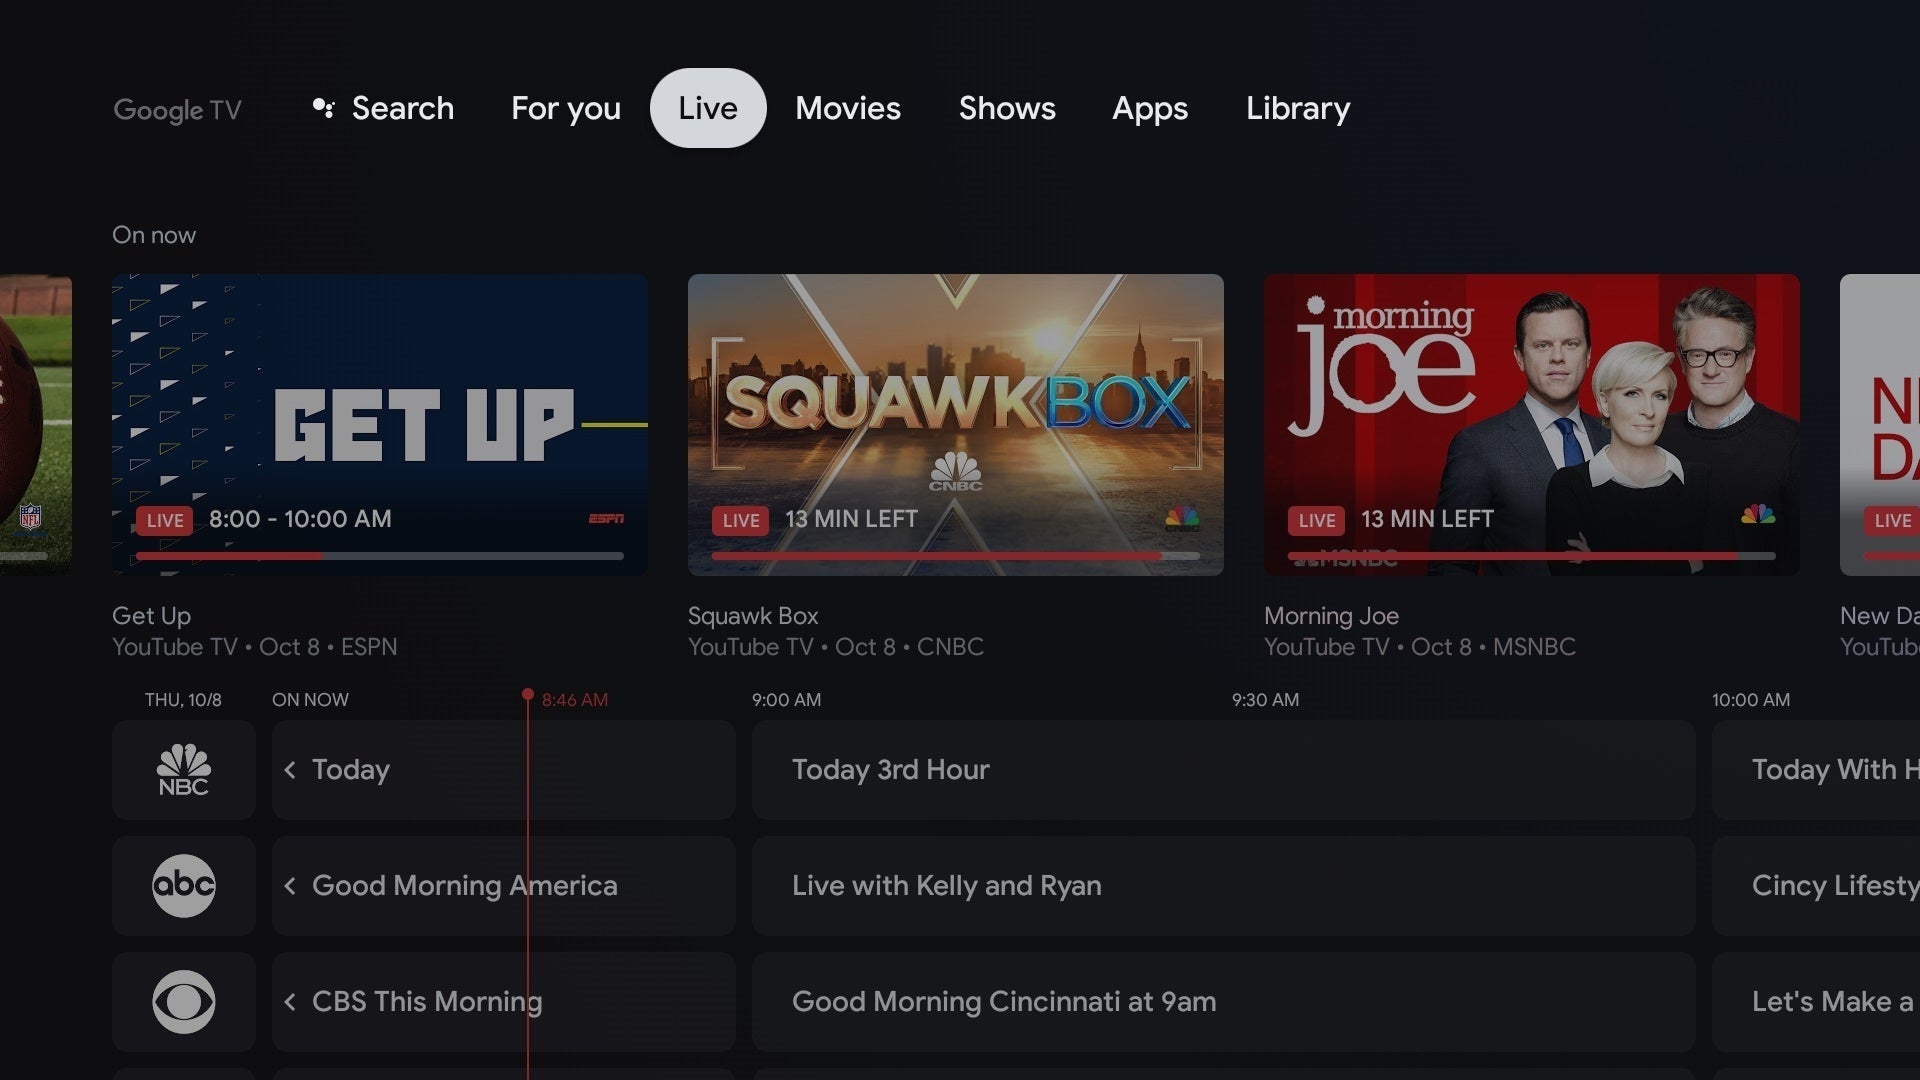The height and width of the screenshot is (1080, 1920).
Task: Select Good Morning Cincinnati at 9am
Action: tap(1224, 1002)
